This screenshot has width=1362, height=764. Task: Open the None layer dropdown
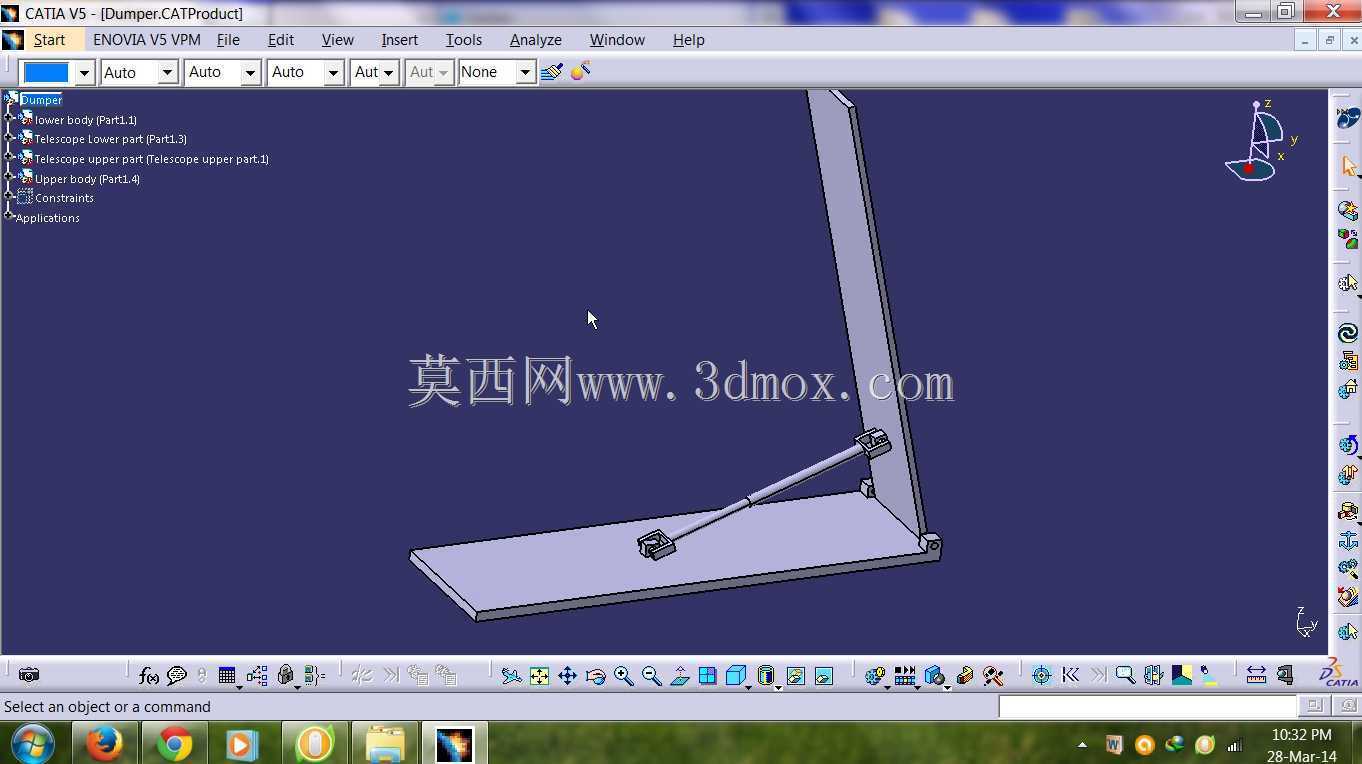[524, 72]
